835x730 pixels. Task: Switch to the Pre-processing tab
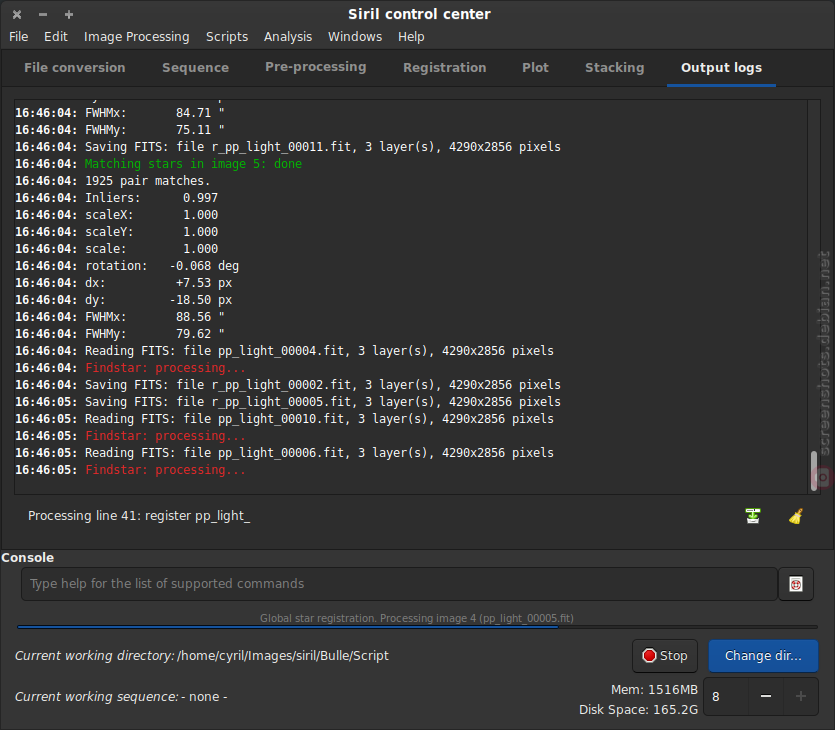point(316,67)
